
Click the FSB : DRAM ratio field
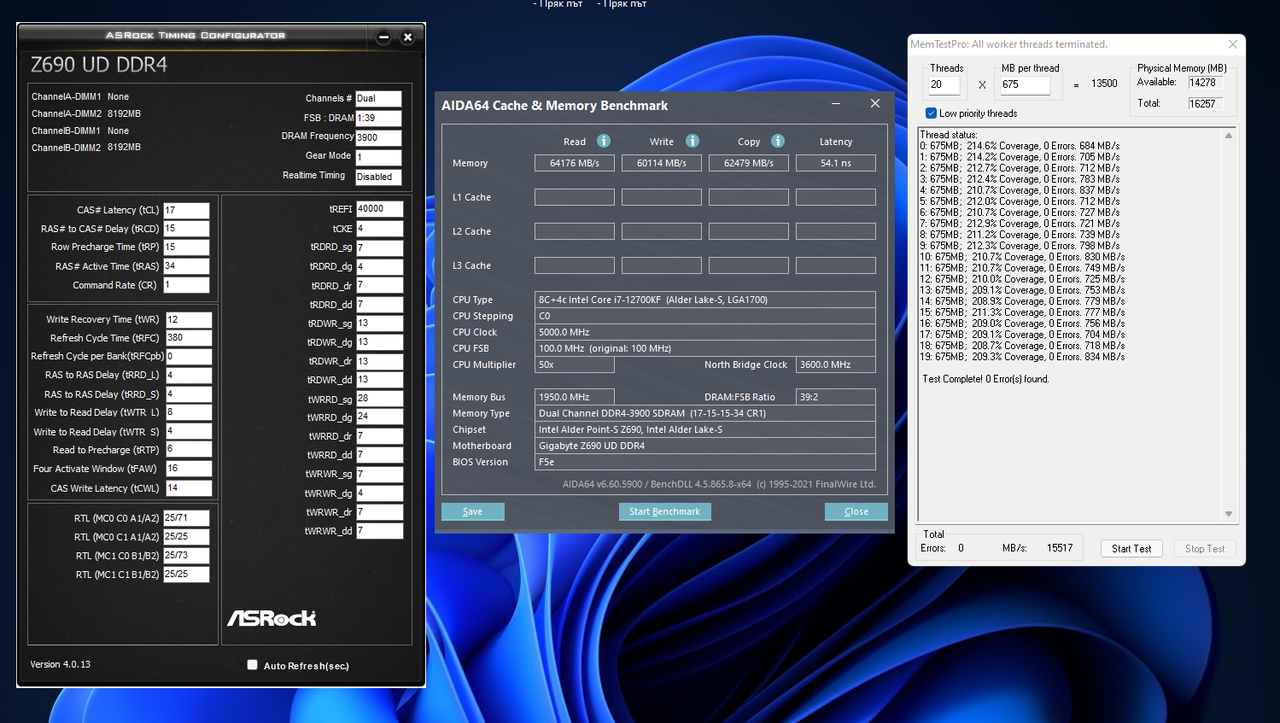(378, 118)
